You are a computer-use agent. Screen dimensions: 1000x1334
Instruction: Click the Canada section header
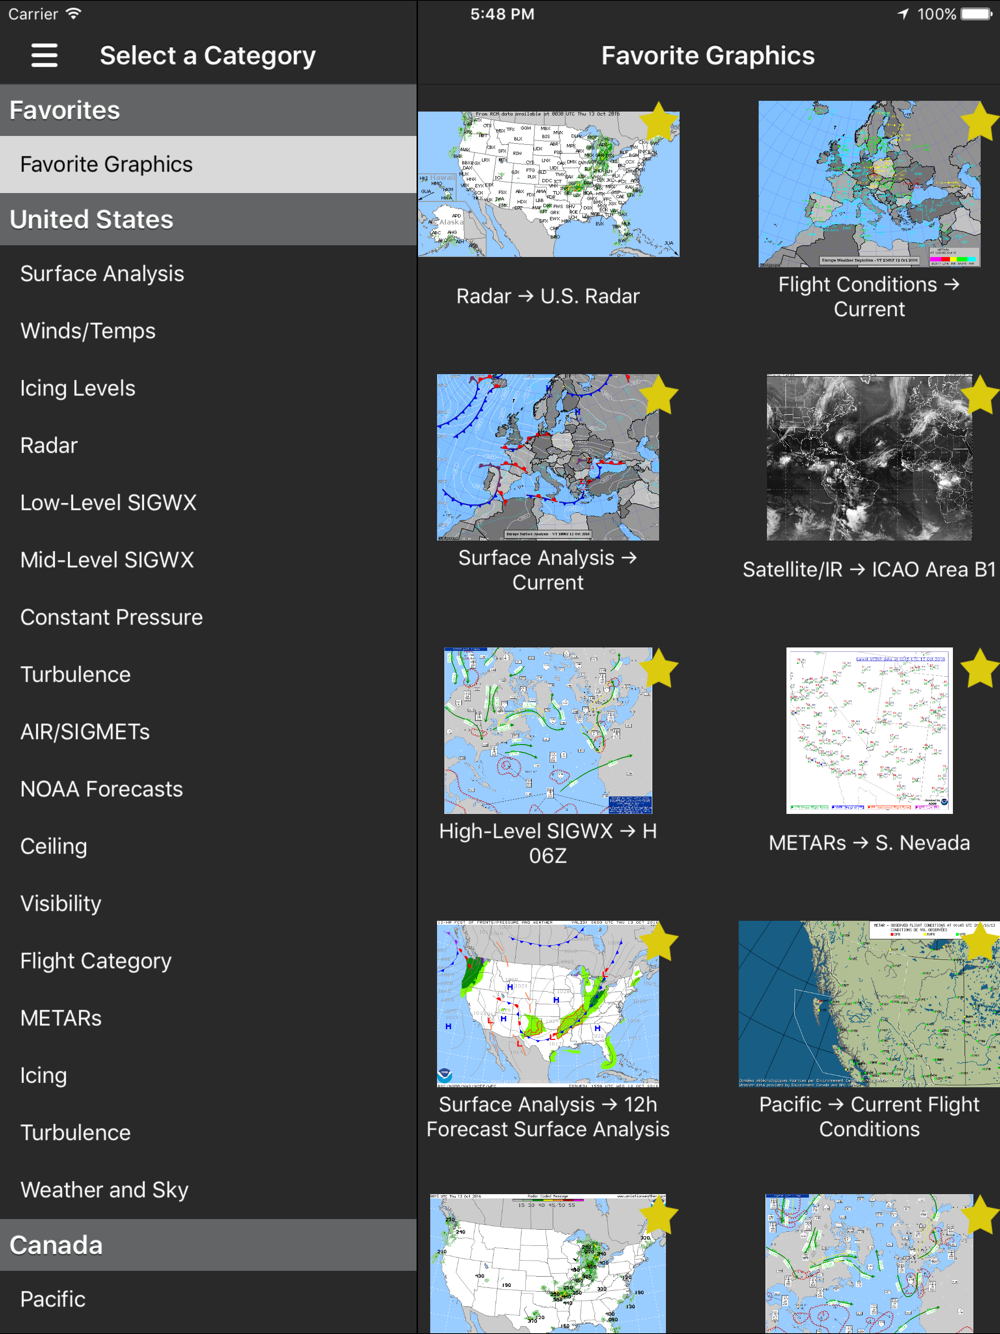(x=208, y=1245)
